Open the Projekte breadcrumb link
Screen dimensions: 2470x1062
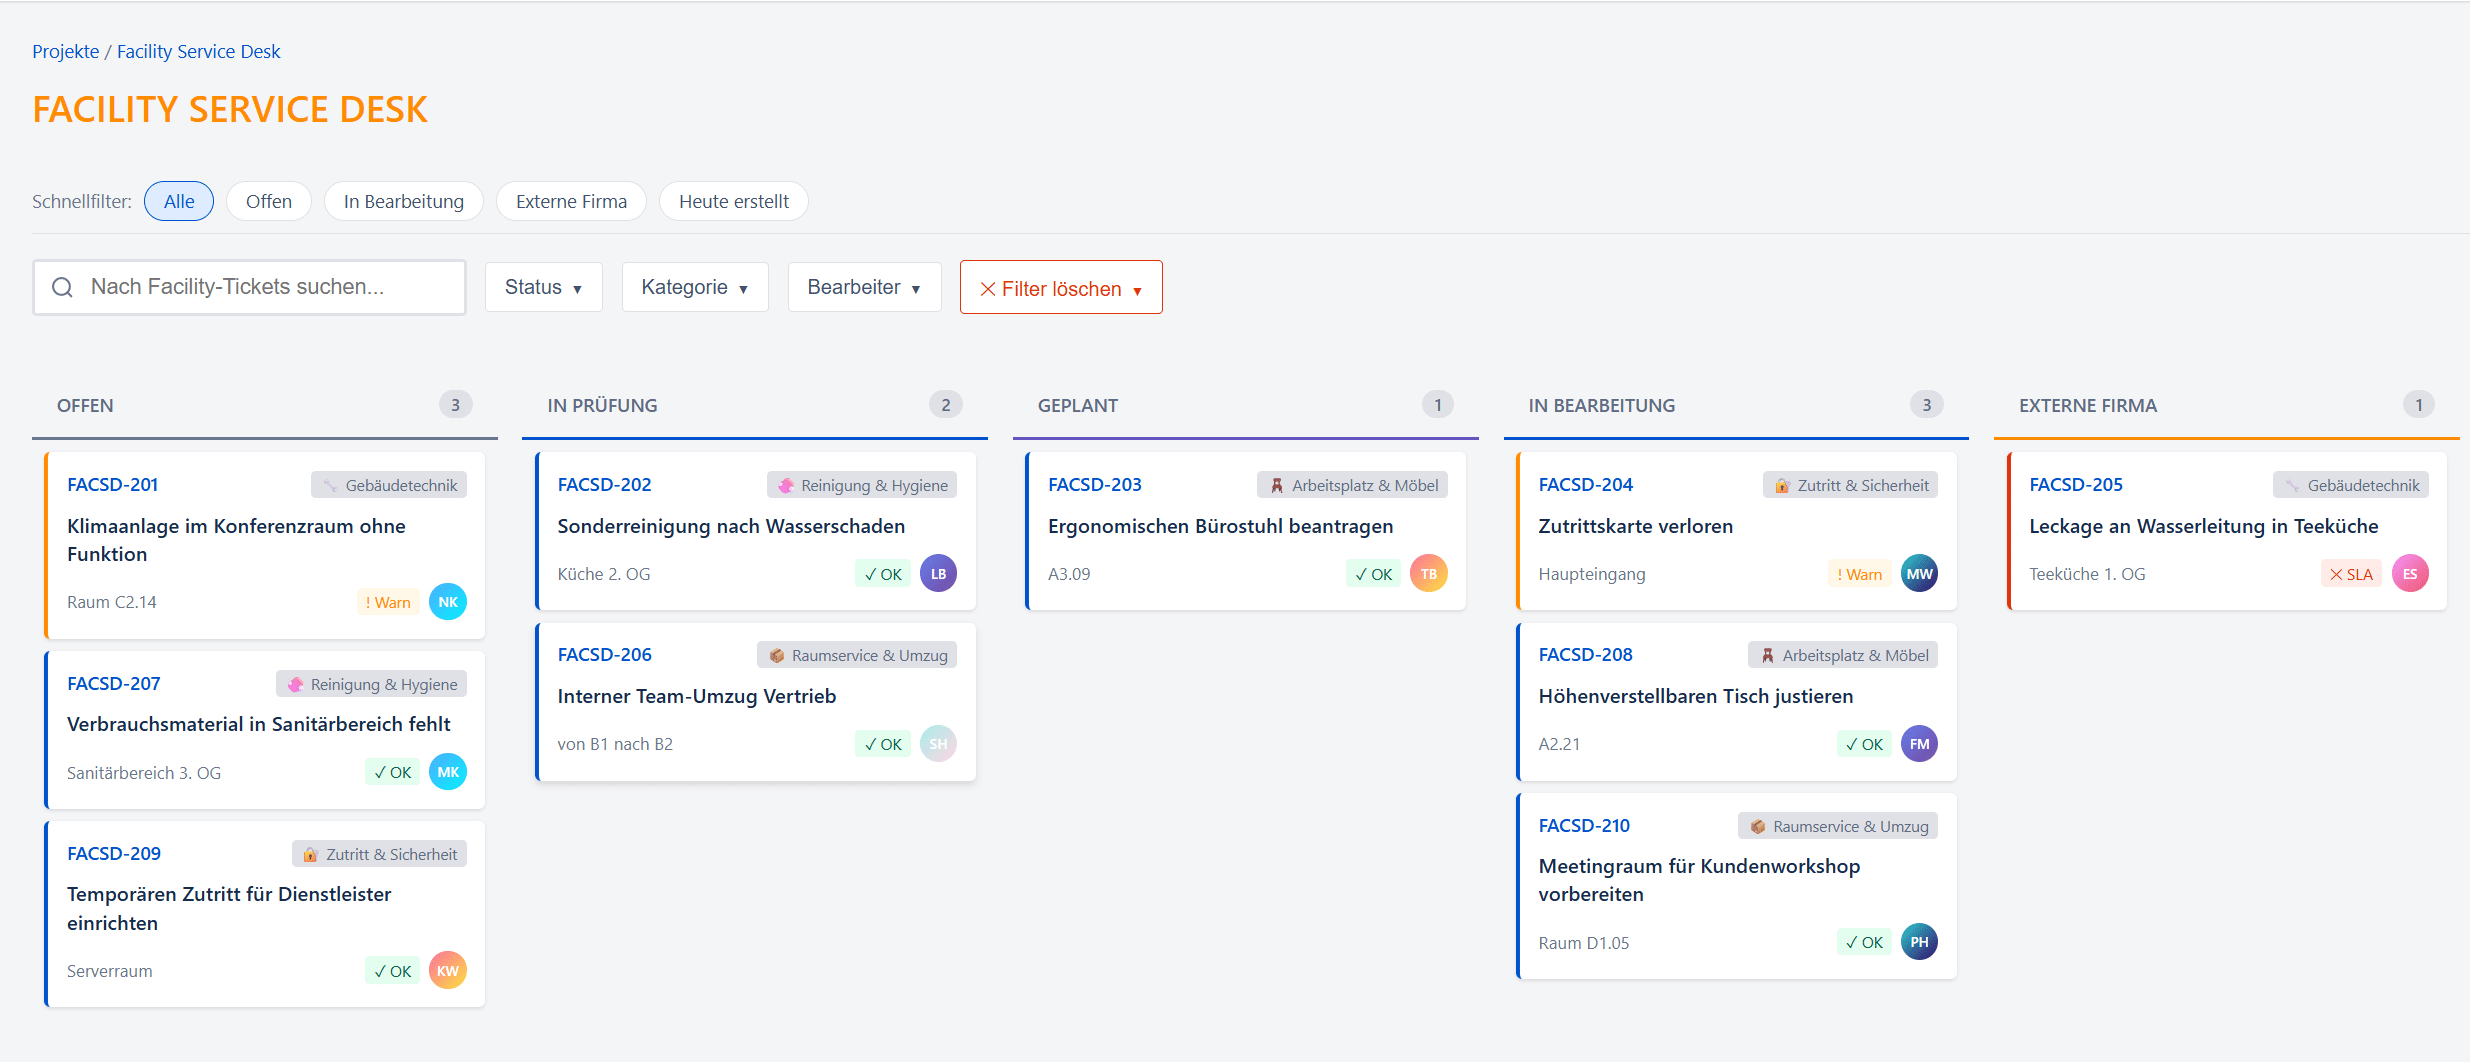(65, 52)
